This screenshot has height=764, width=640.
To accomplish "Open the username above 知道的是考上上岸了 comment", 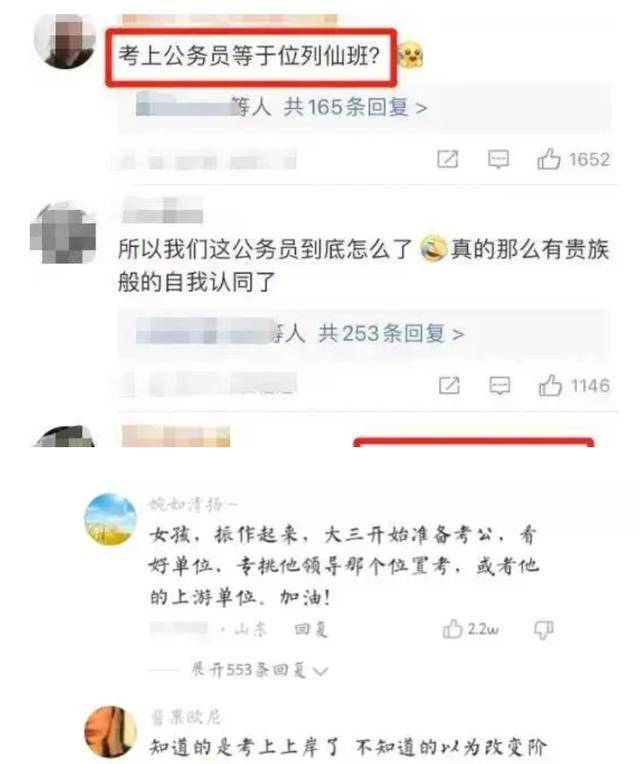I will click(x=185, y=717).
